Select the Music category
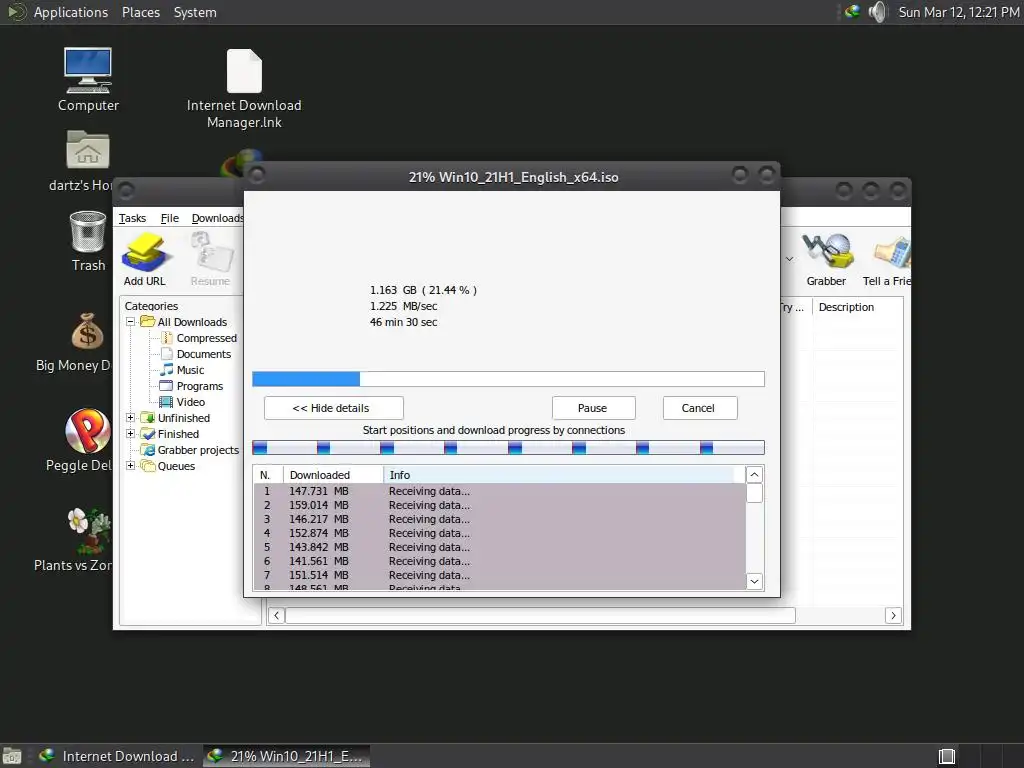The height and width of the screenshot is (768, 1024). pyautogui.click(x=191, y=370)
